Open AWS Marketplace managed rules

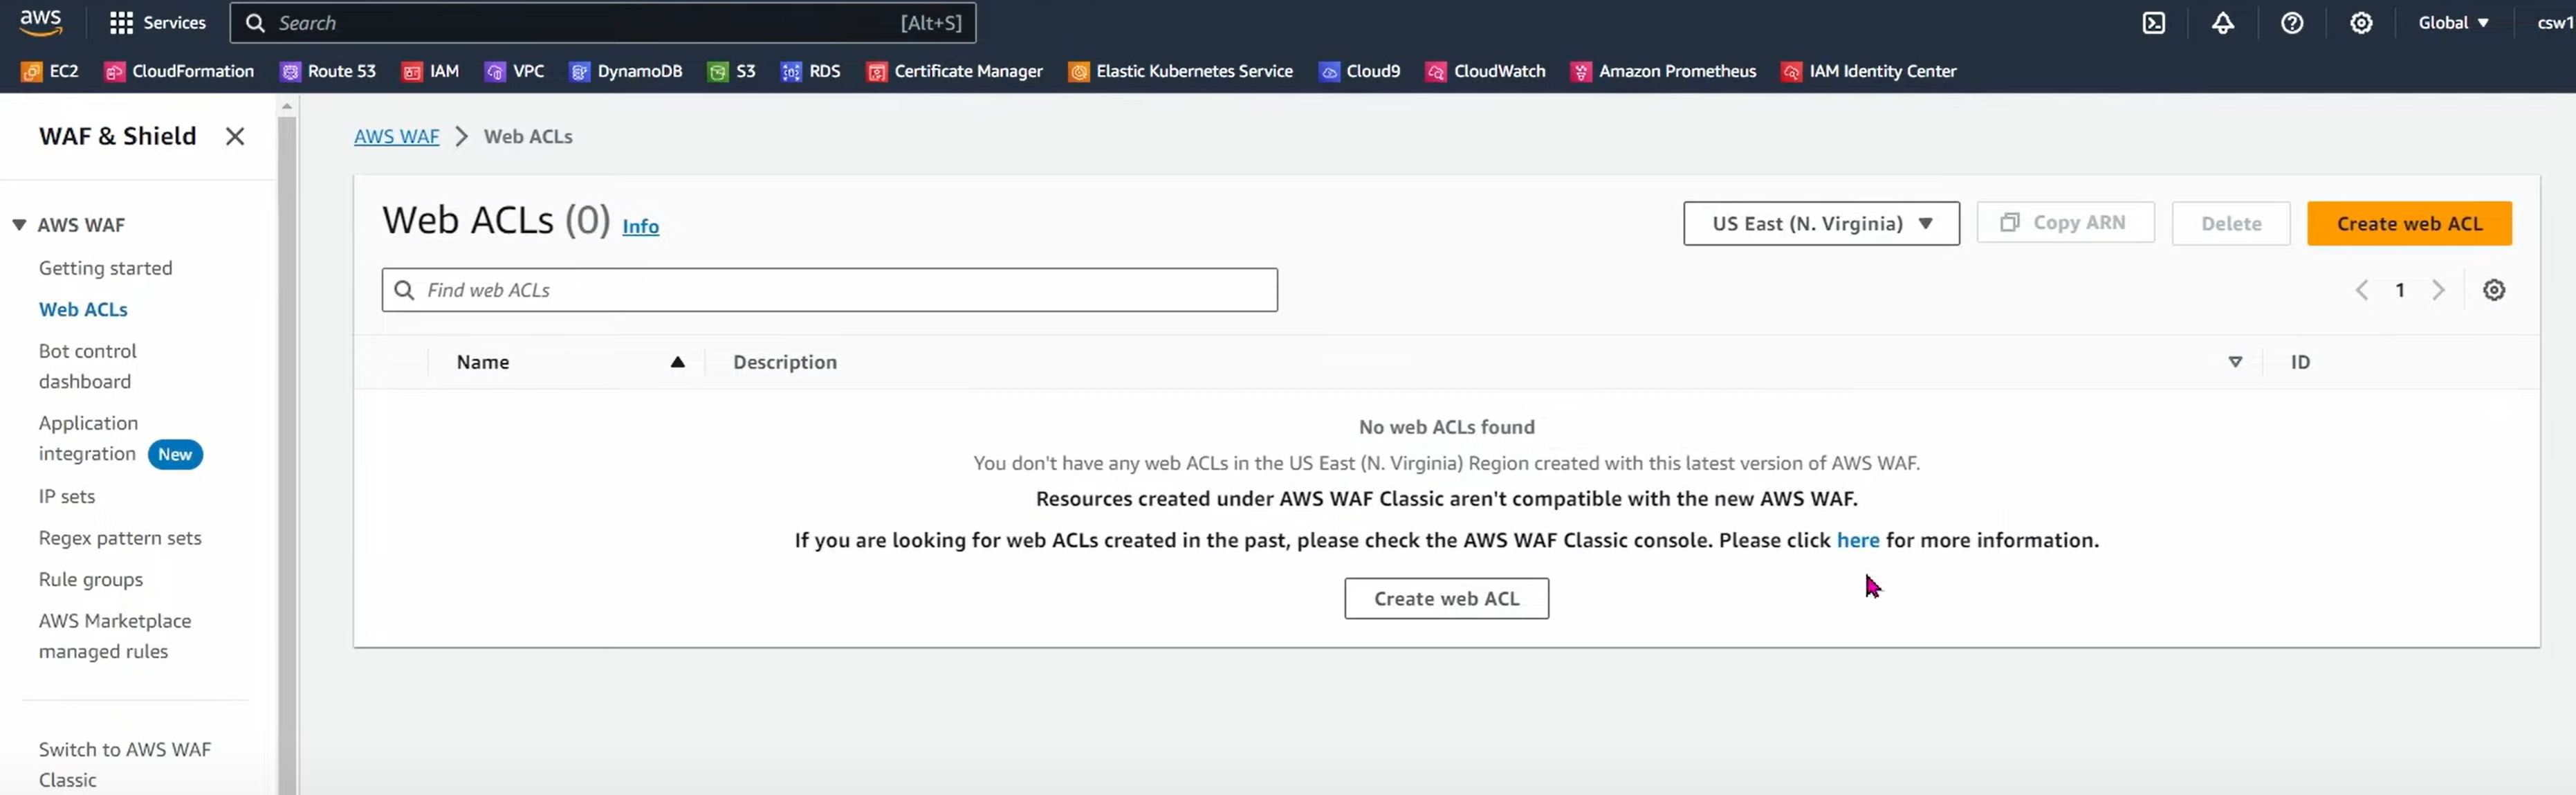click(x=115, y=636)
